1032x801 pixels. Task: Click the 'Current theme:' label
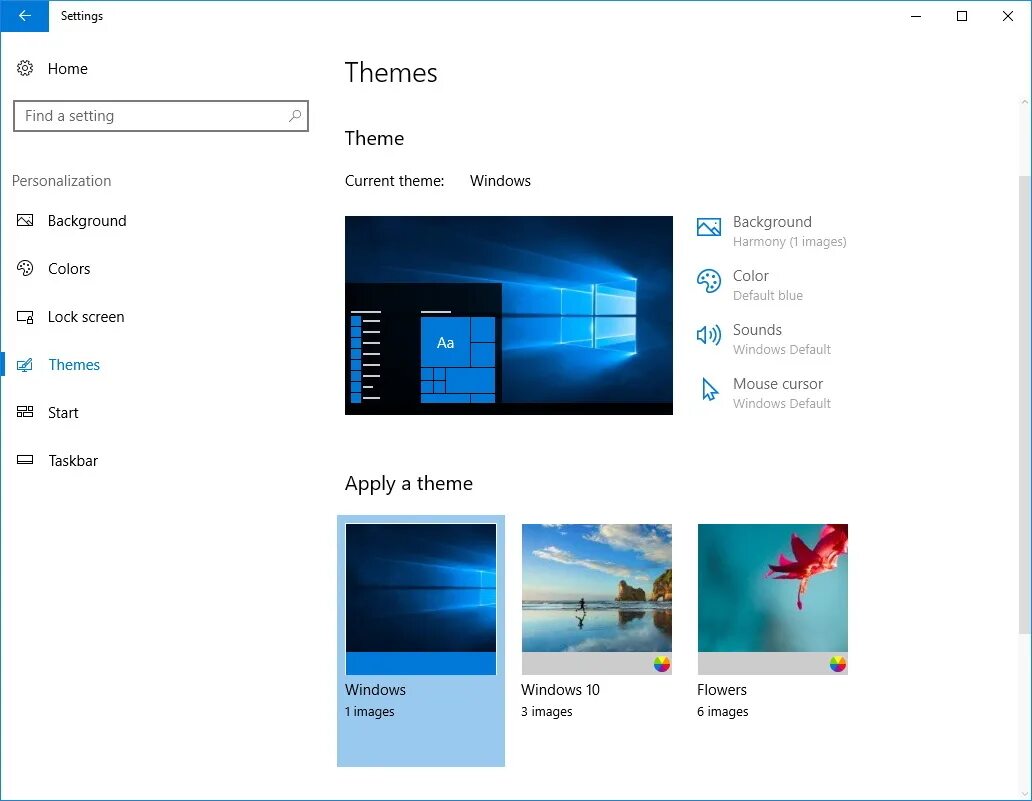pos(394,181)
